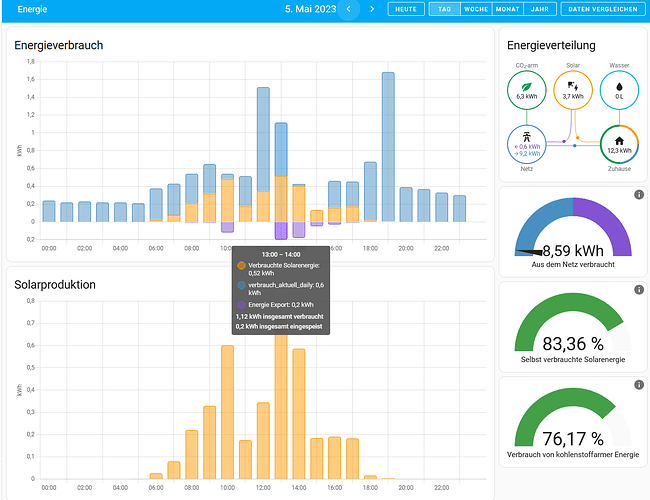Viewport: 650px width, 500px height.
Task: Open info icon on kohlenstoffarmer Energie gauge
Action: pyautogui.click(x=639, y=385)
